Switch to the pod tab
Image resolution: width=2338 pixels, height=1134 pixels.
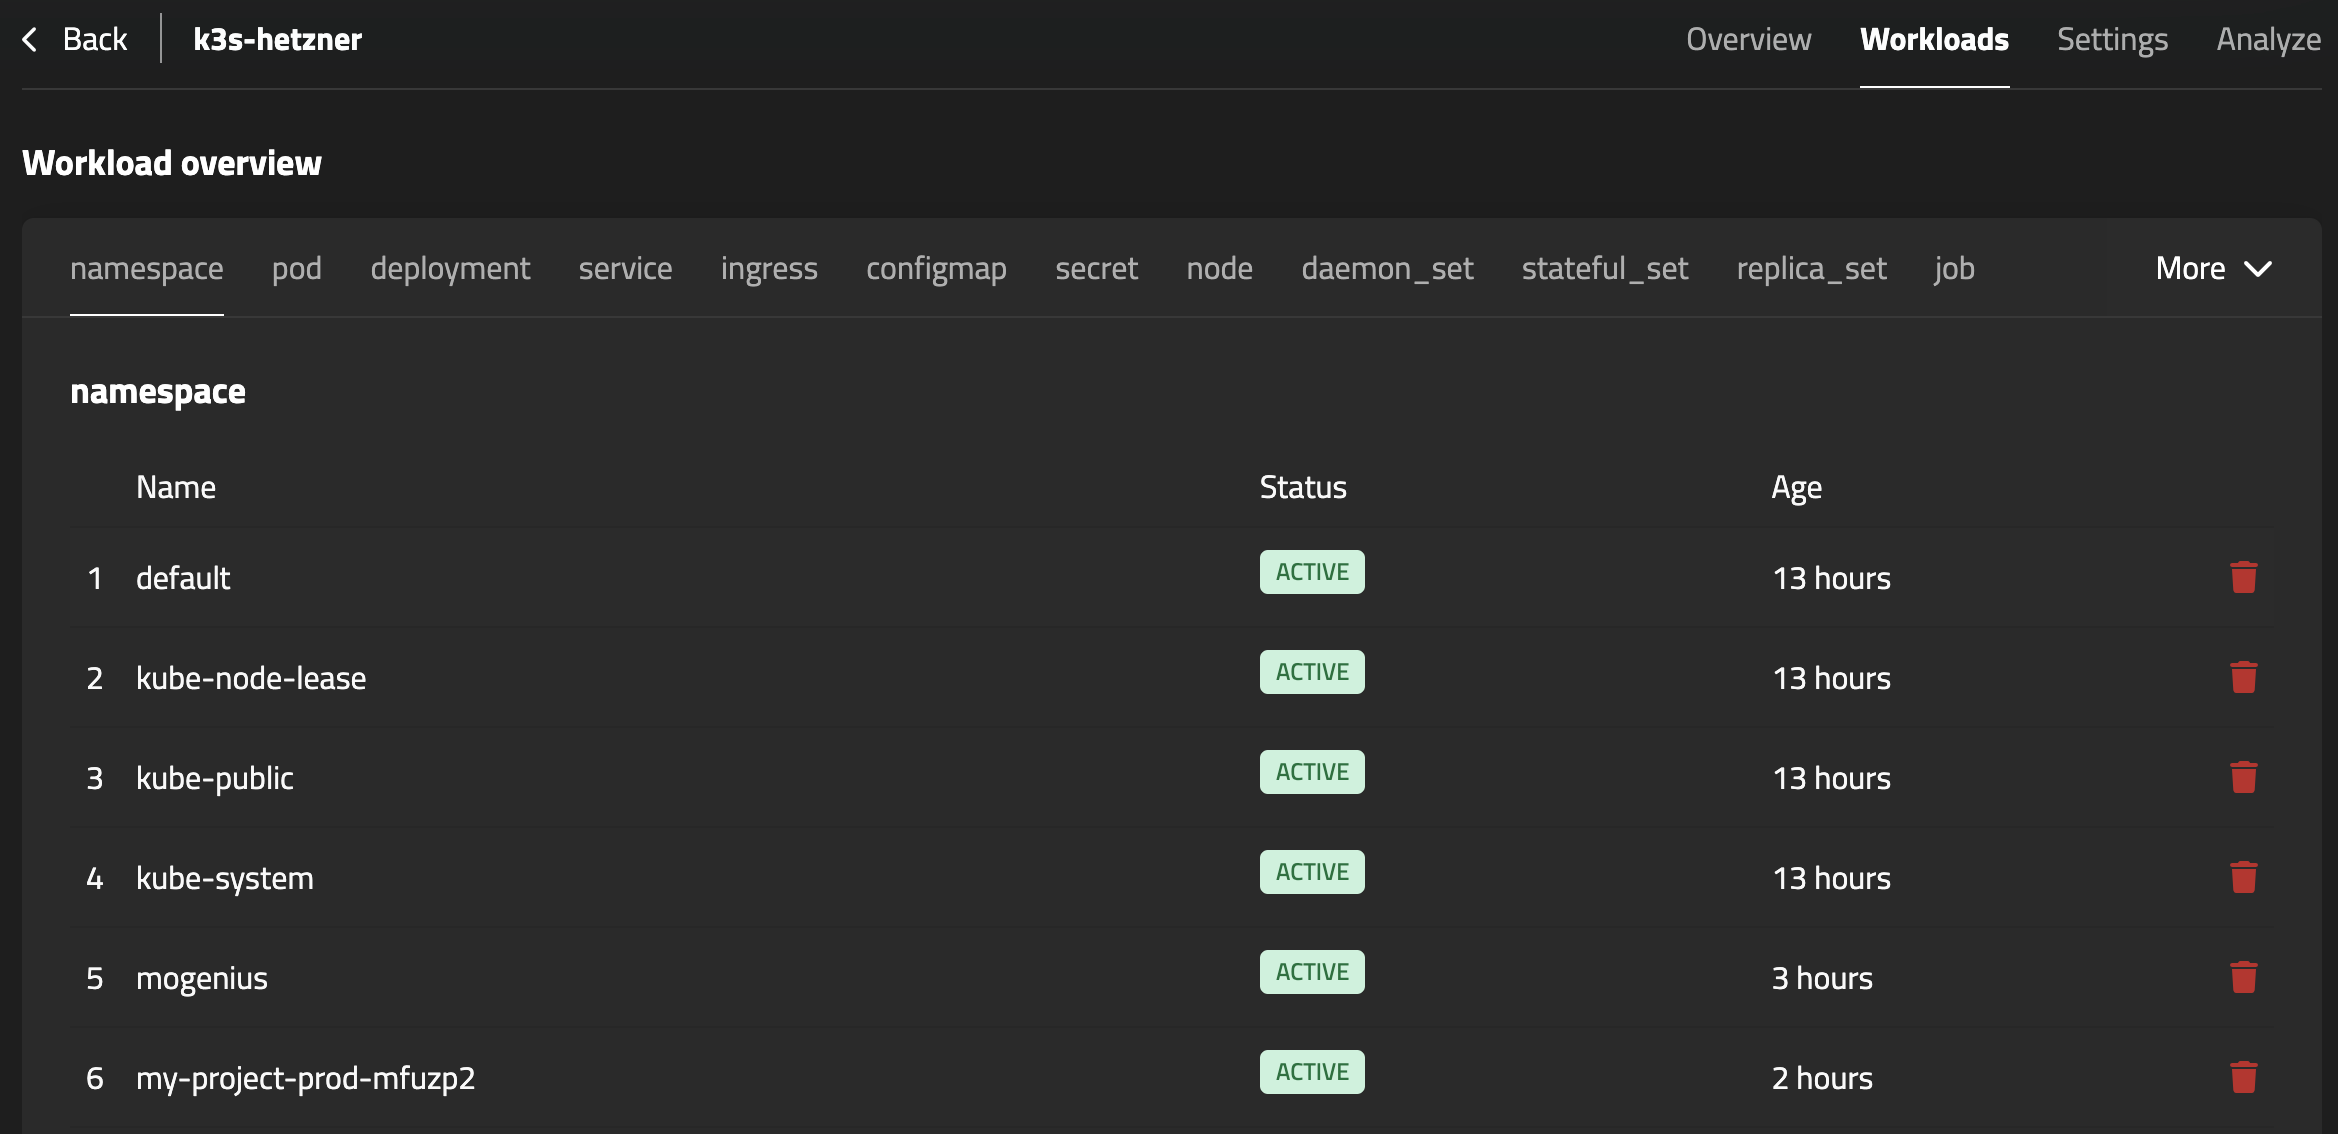click(x=297, y=268)
